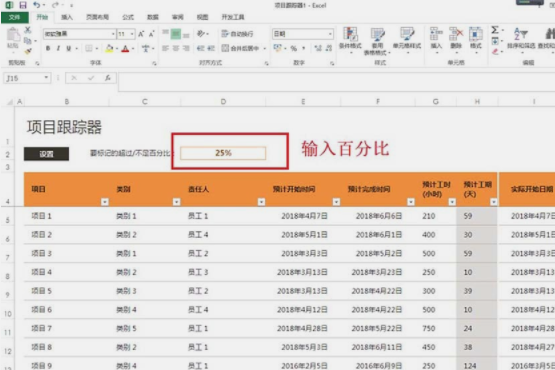
Task: Change text orientation angle
Action: point(201,34)
